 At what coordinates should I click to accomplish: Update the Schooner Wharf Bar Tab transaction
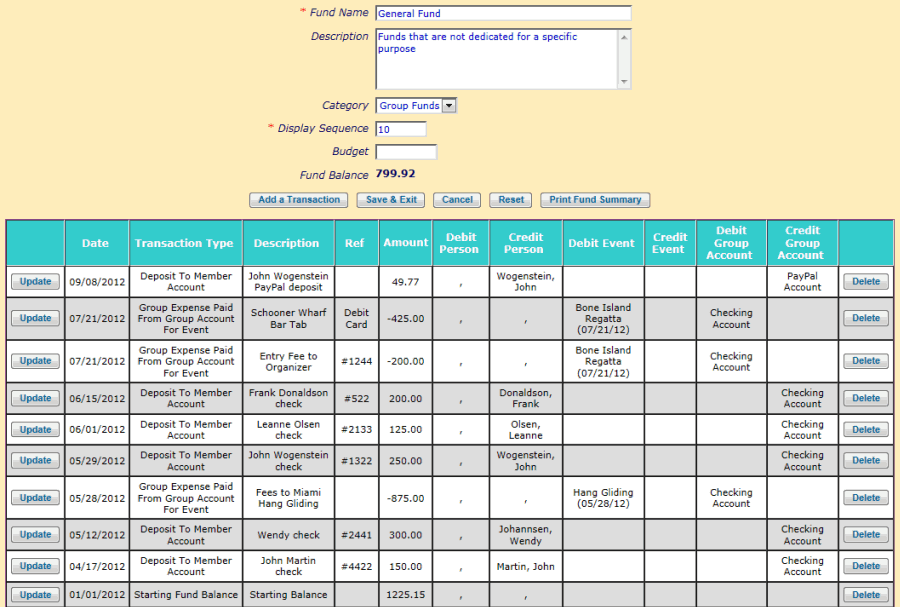pyautogui.click(x=36, y=318)
